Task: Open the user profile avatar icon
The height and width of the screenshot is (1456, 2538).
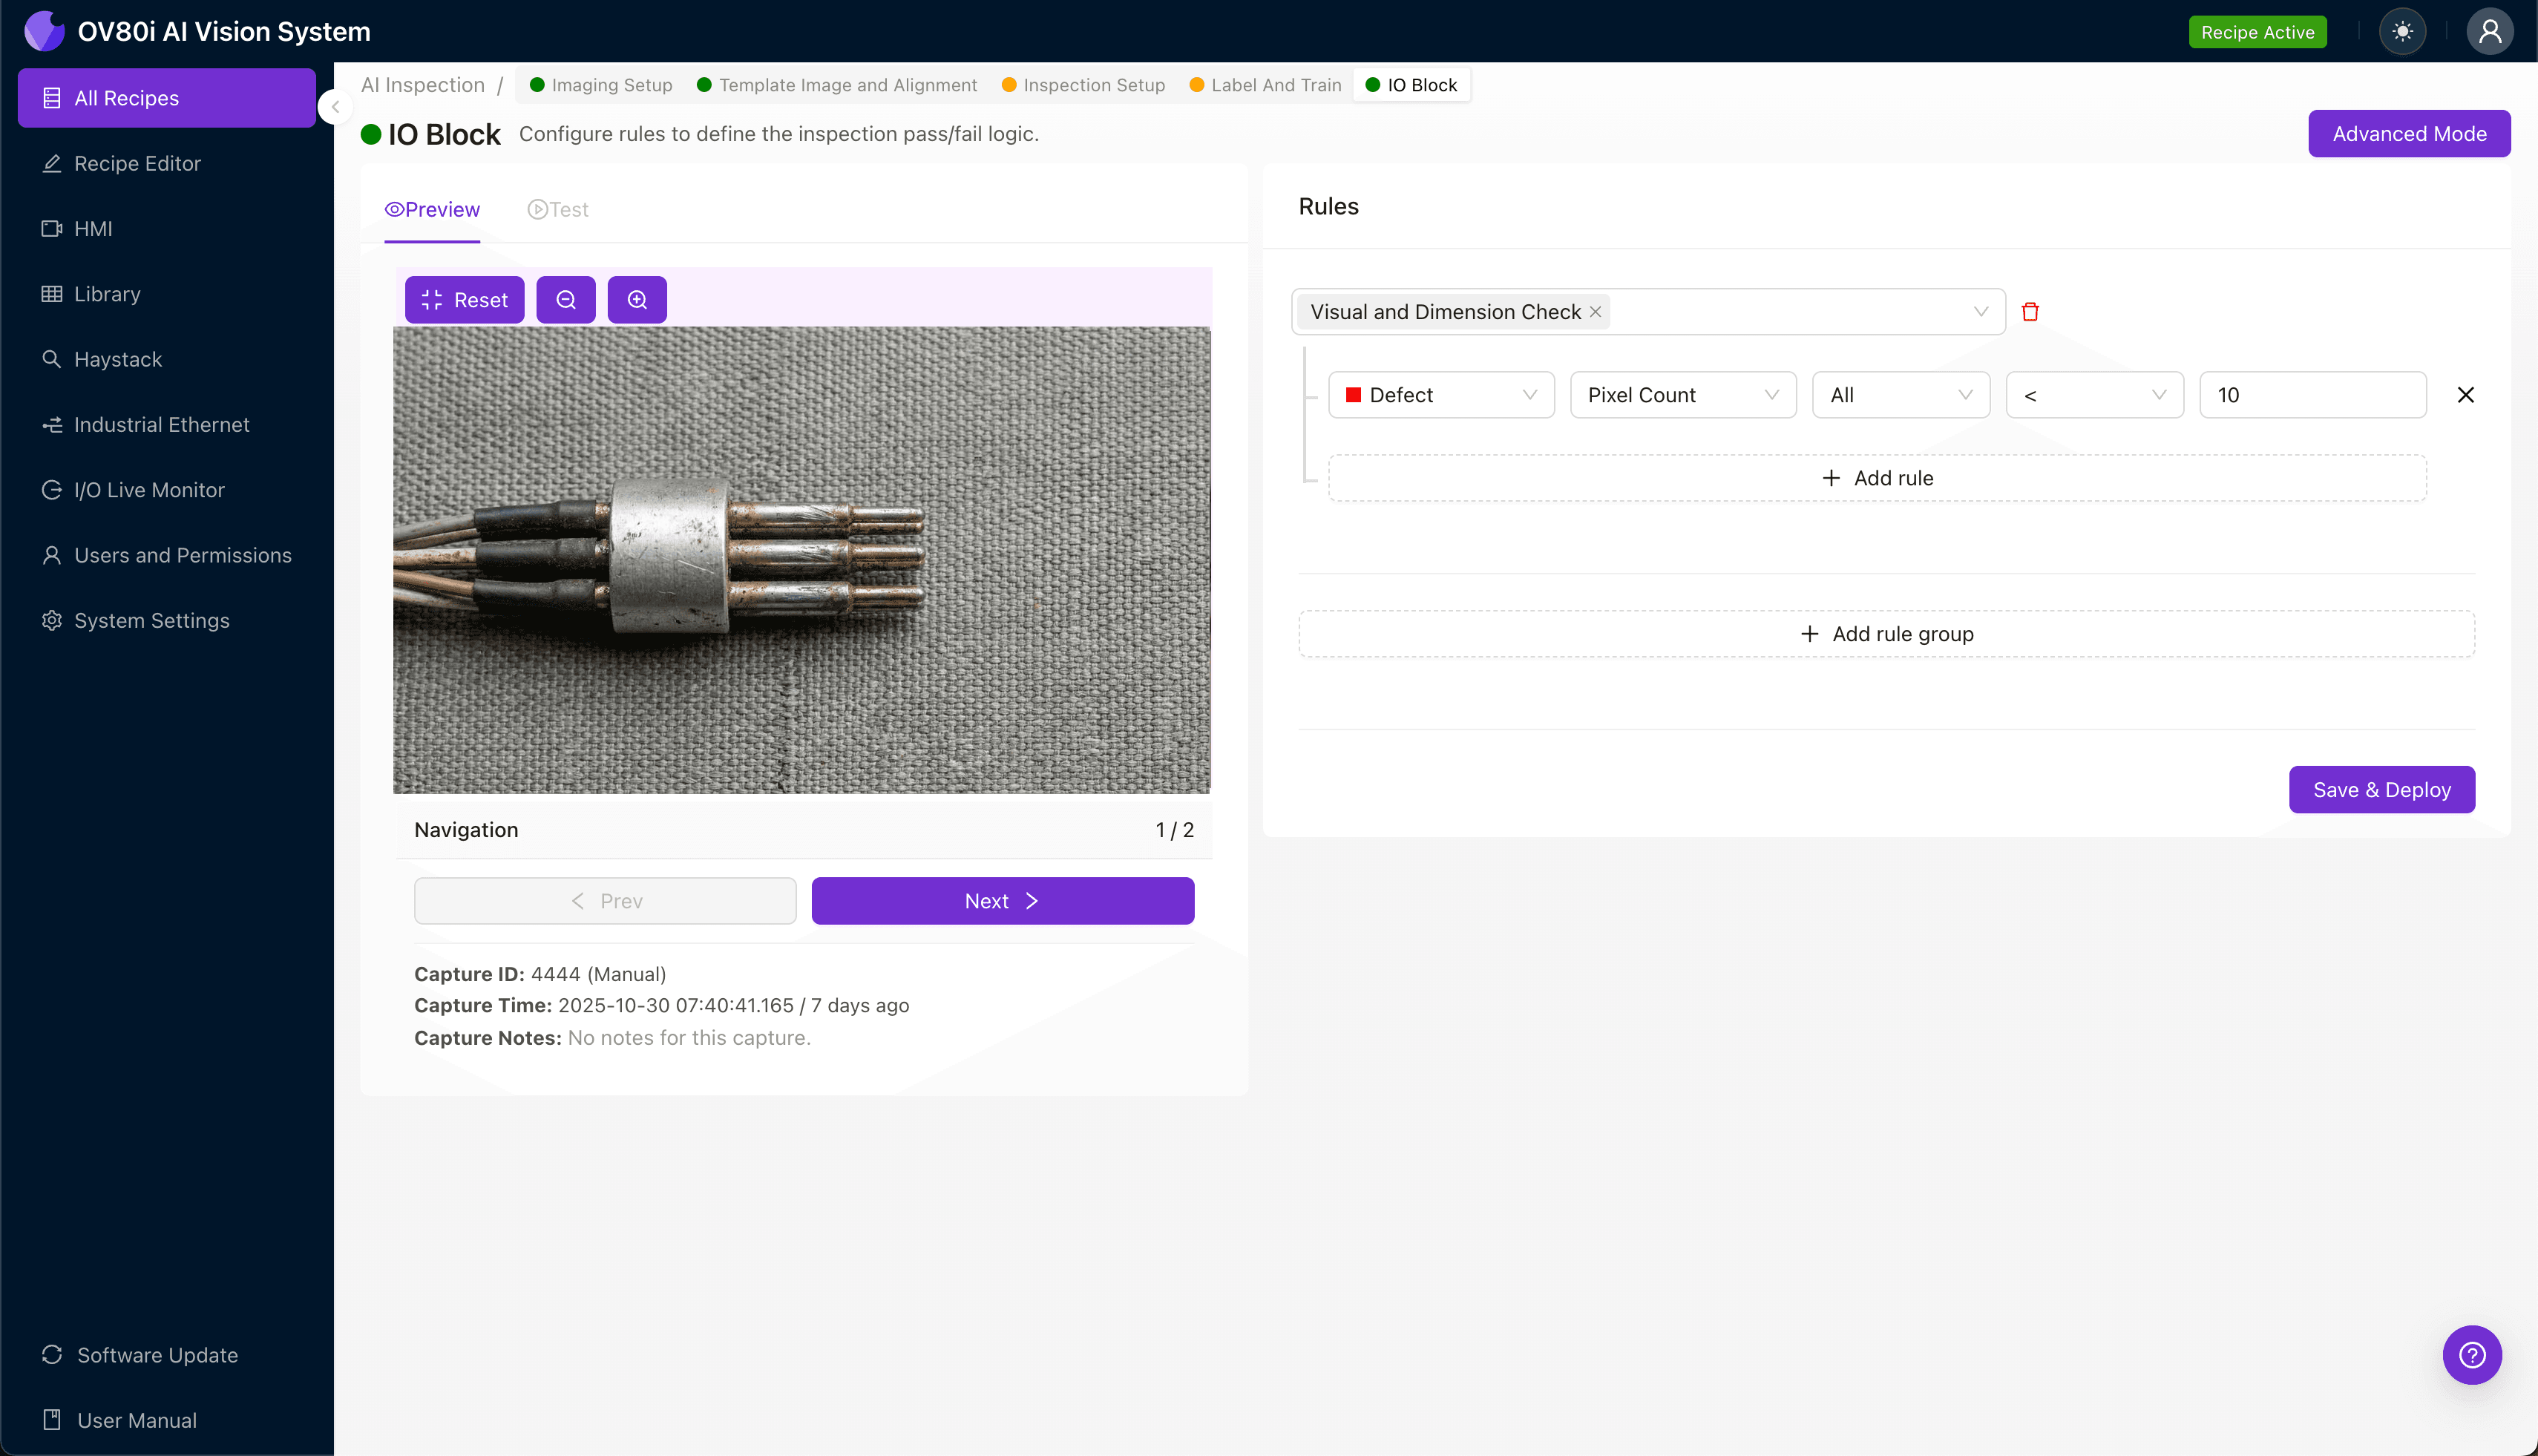Action: [x=2490, y=31]
